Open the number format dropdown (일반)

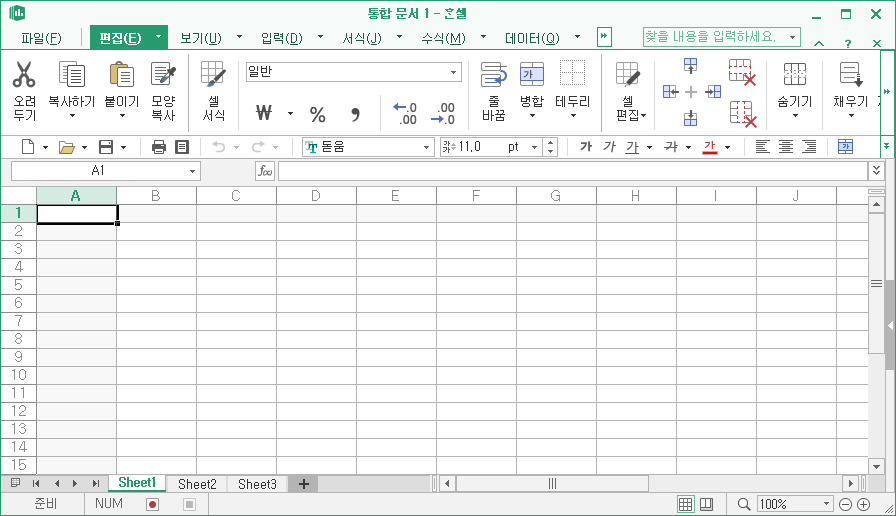(453, 72)
